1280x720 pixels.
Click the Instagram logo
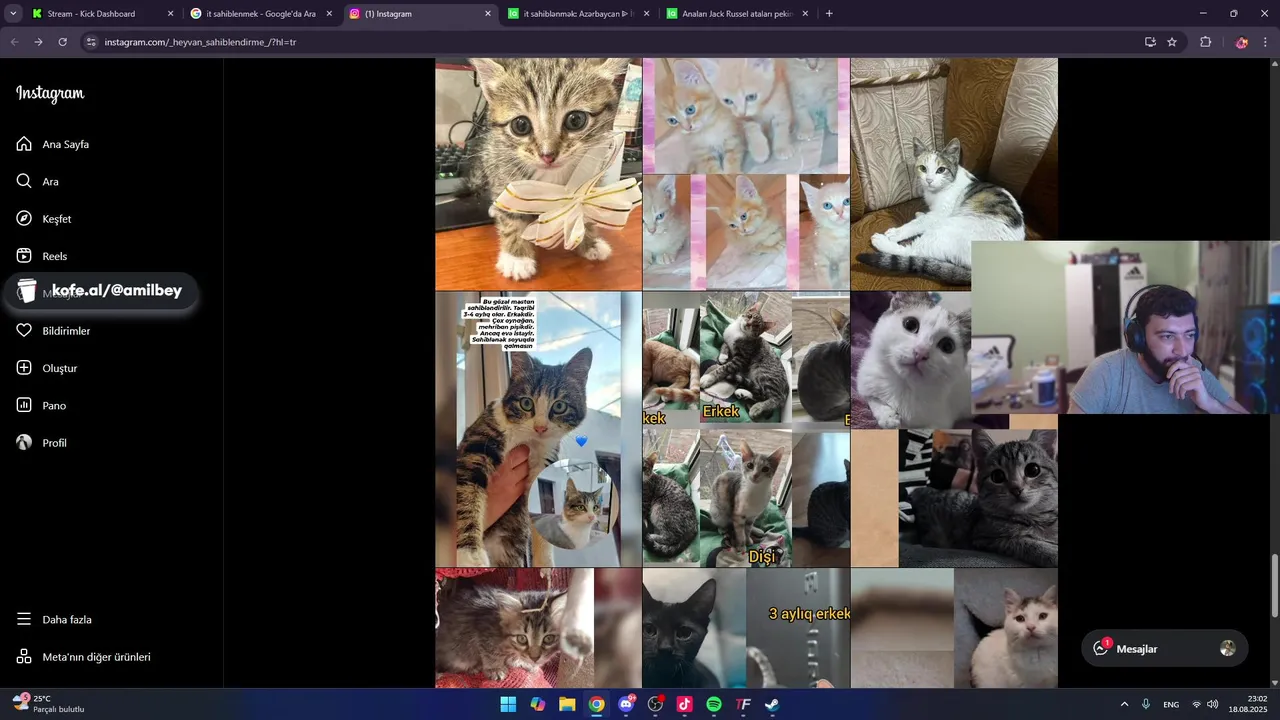[50, 94]
